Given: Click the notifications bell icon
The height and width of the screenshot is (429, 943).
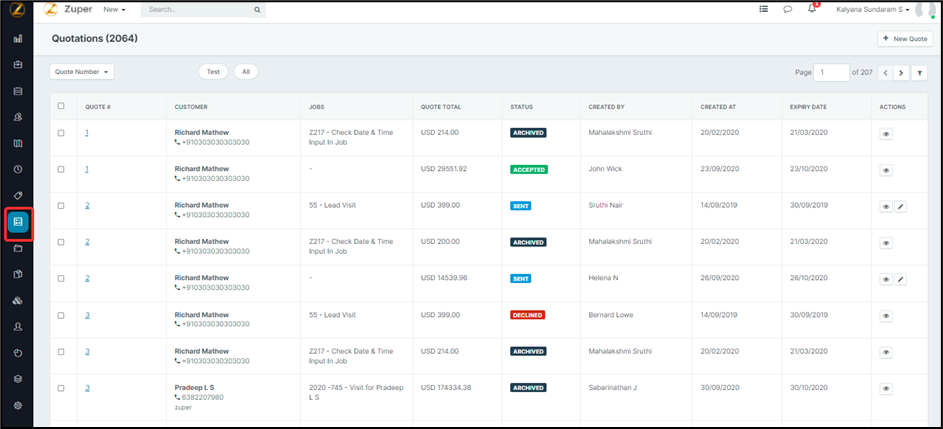Looking at the screenshot, I should click(x=812, y=9).
